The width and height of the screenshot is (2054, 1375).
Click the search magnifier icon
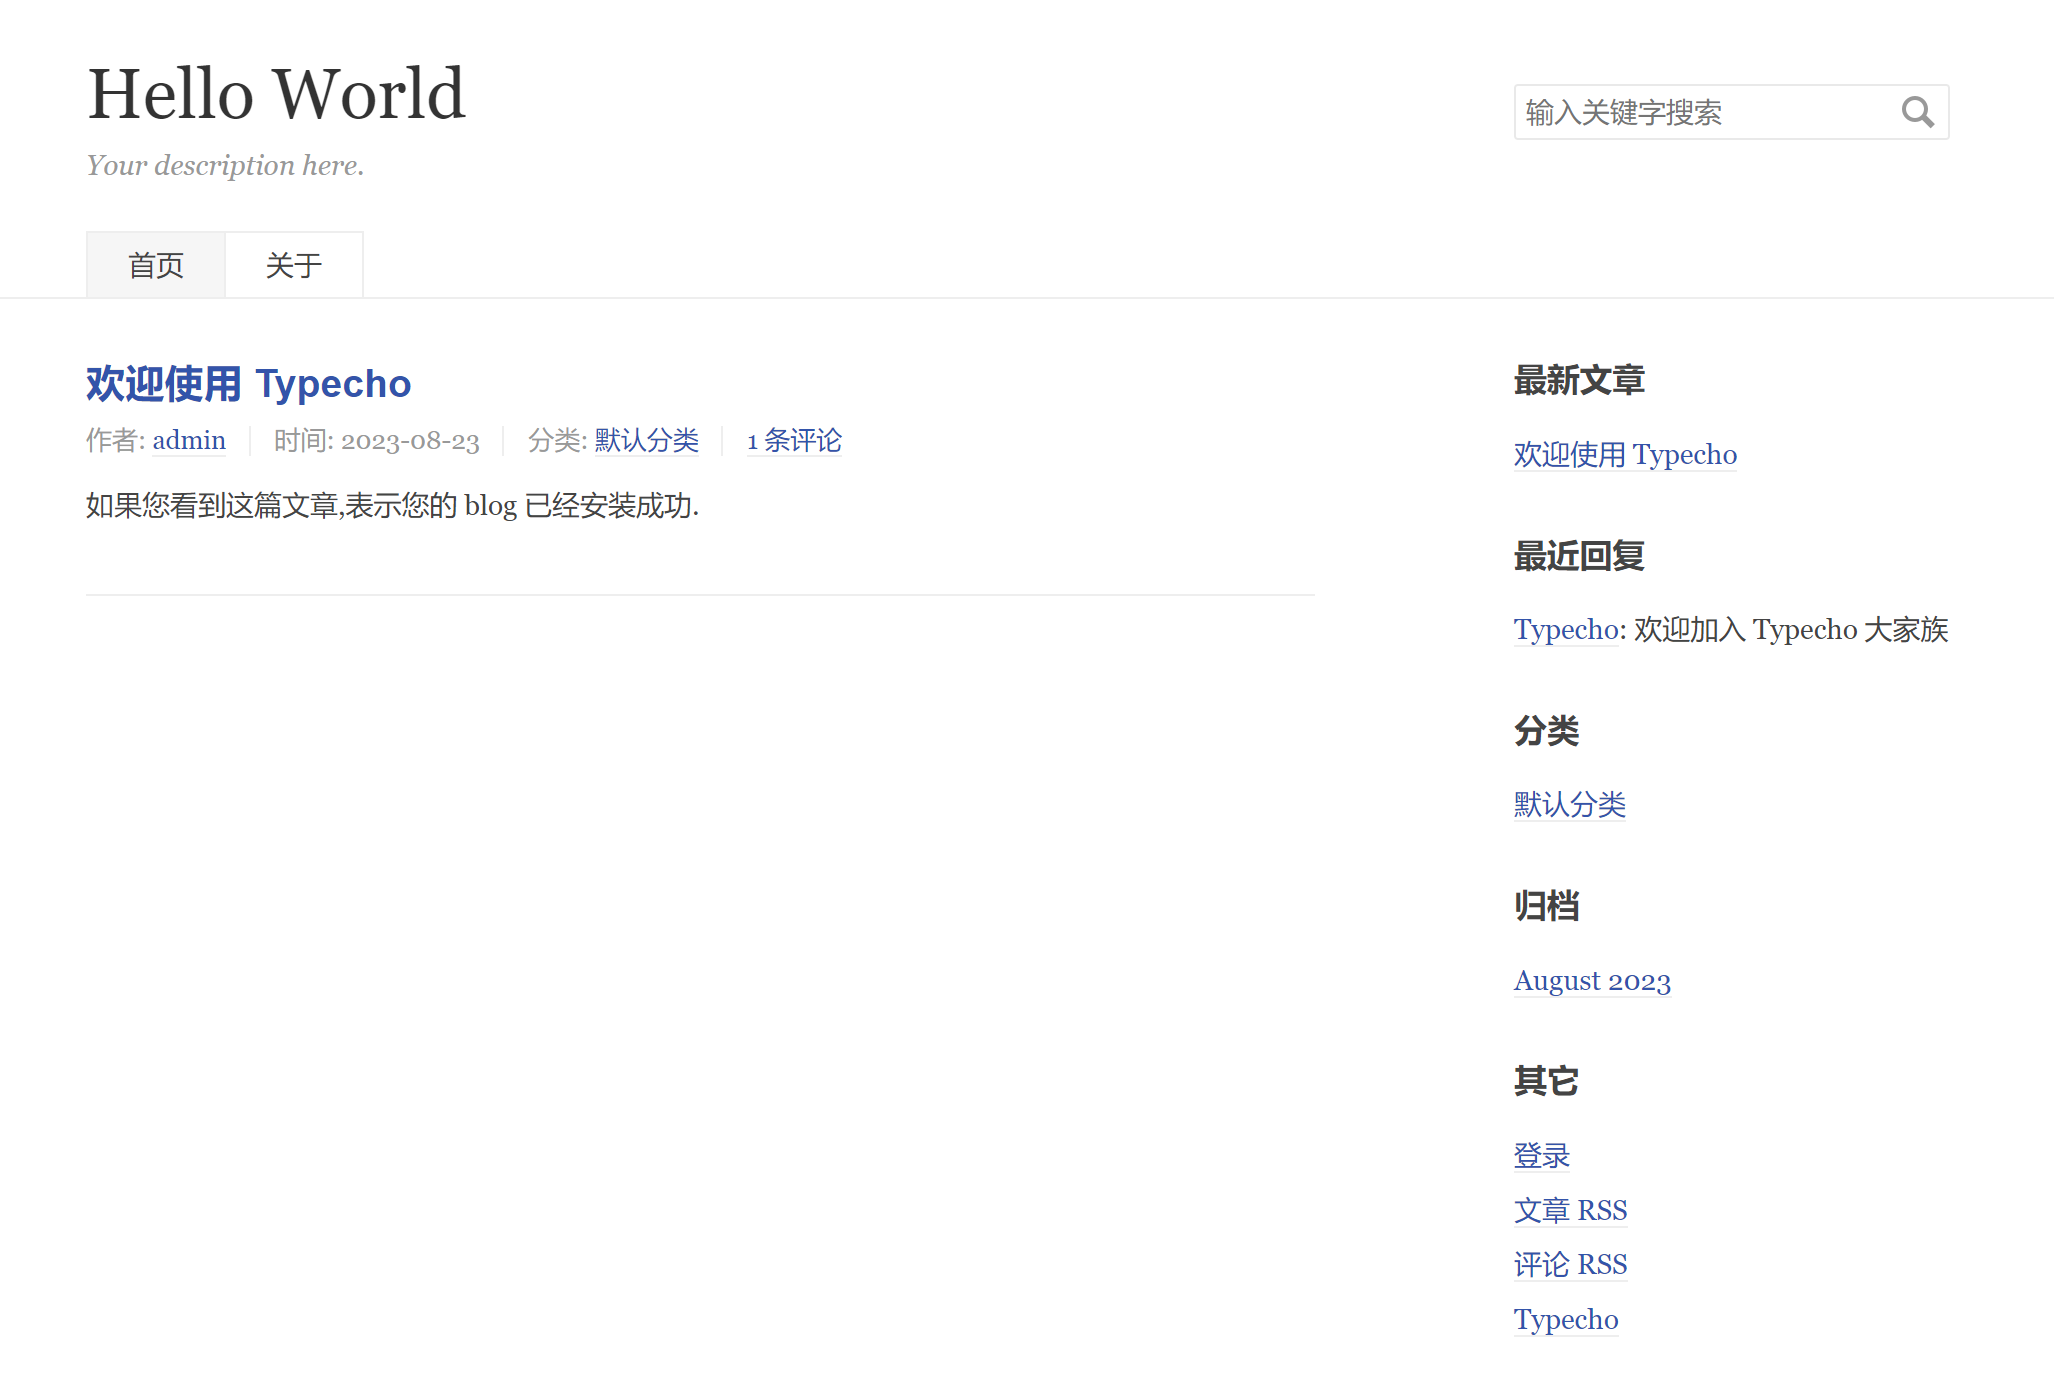(x=1918, y=111)
